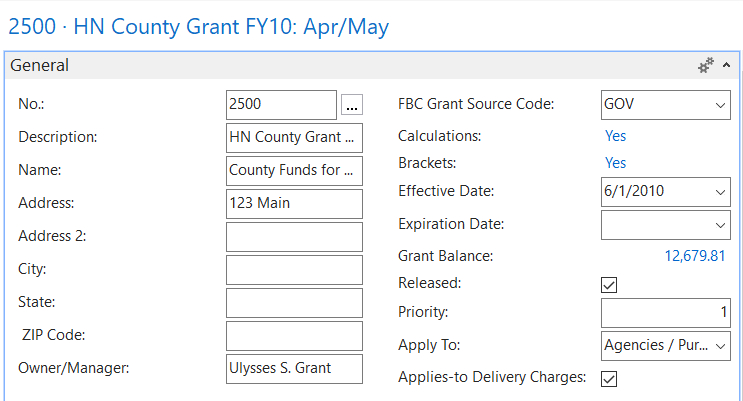Image resolution: width=743 pixels, height=401 pixels.
Task: Click the Priority number field
Action: [x=665, y=313]
